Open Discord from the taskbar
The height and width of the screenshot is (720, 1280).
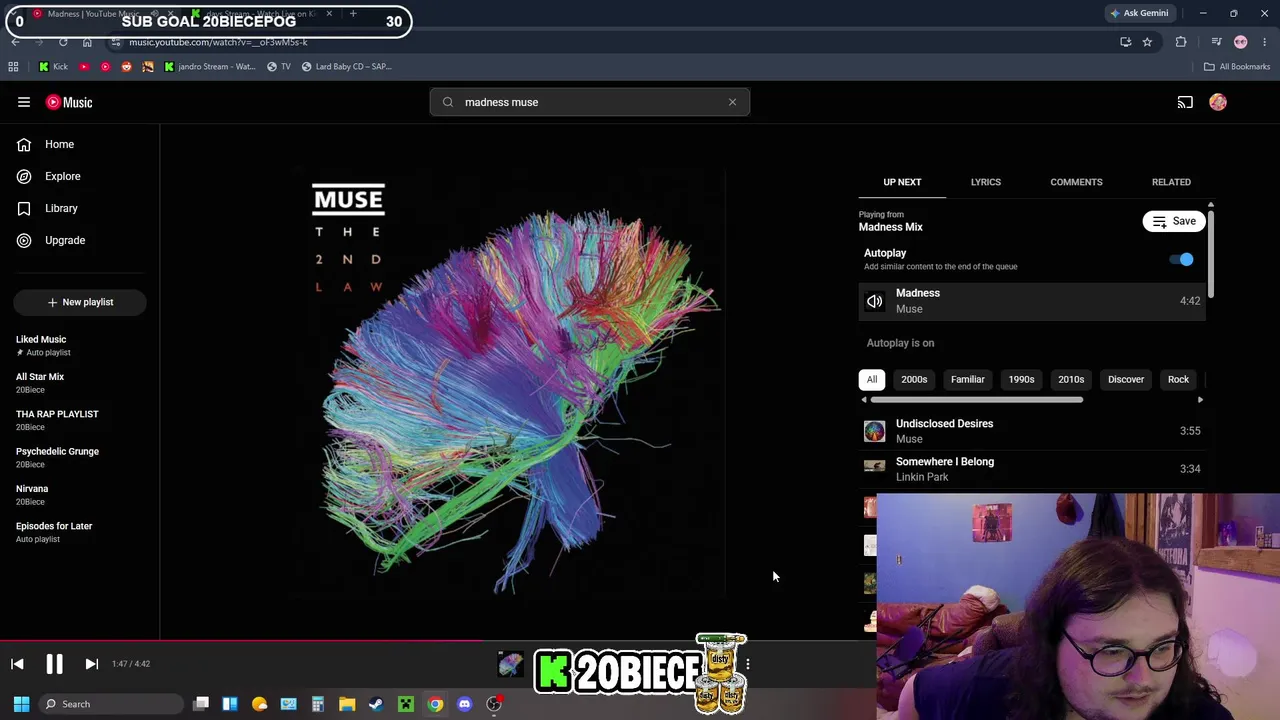[464, 704]
